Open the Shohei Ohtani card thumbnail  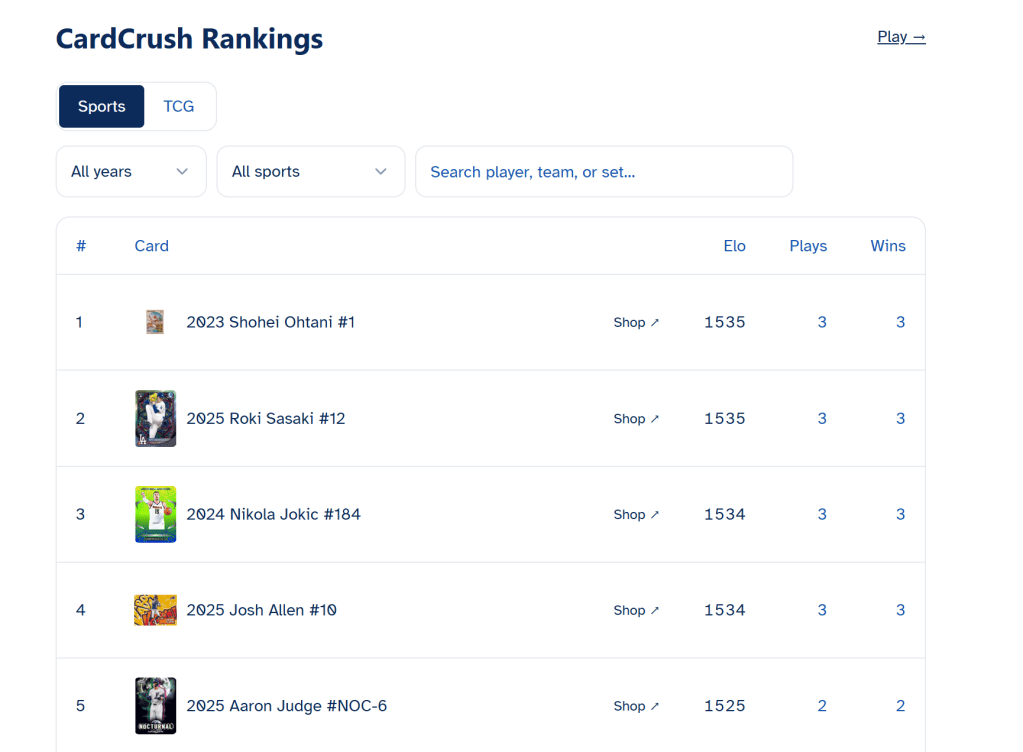click(x=155, y=322)
